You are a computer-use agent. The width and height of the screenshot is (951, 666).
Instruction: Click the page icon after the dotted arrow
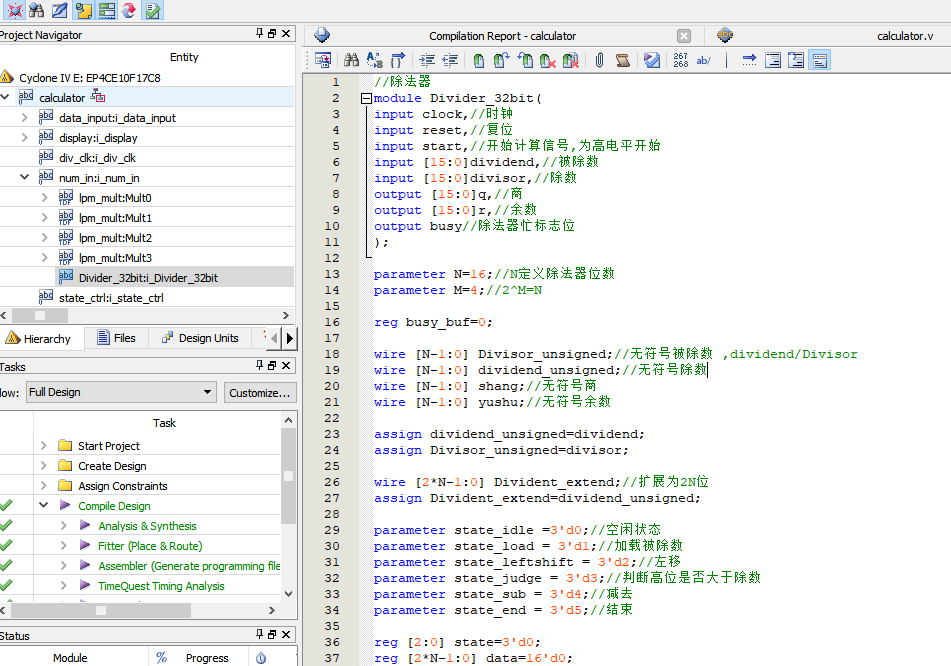pos(773,60)
